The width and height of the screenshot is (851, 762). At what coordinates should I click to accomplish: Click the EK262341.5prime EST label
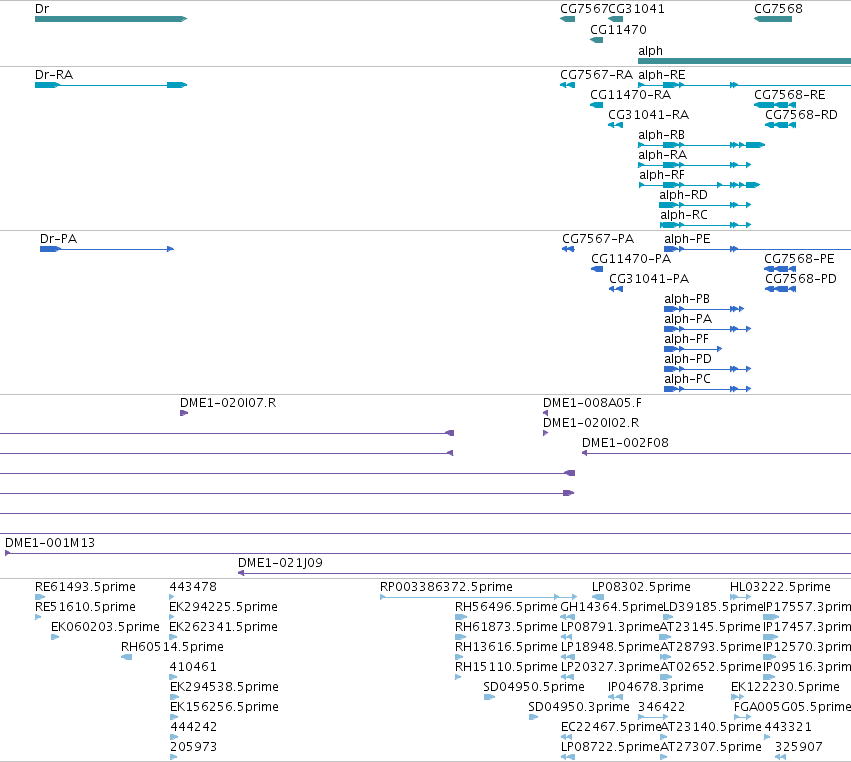pos(224,626)
